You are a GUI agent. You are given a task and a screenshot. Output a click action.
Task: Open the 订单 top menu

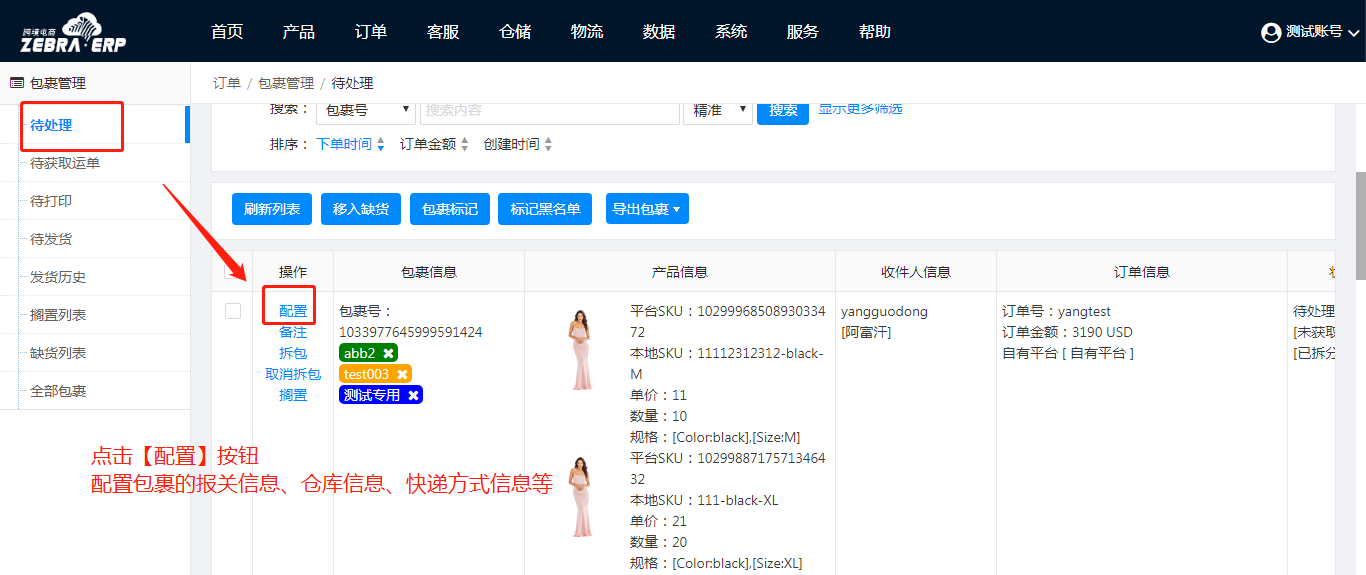coord(371,32)
